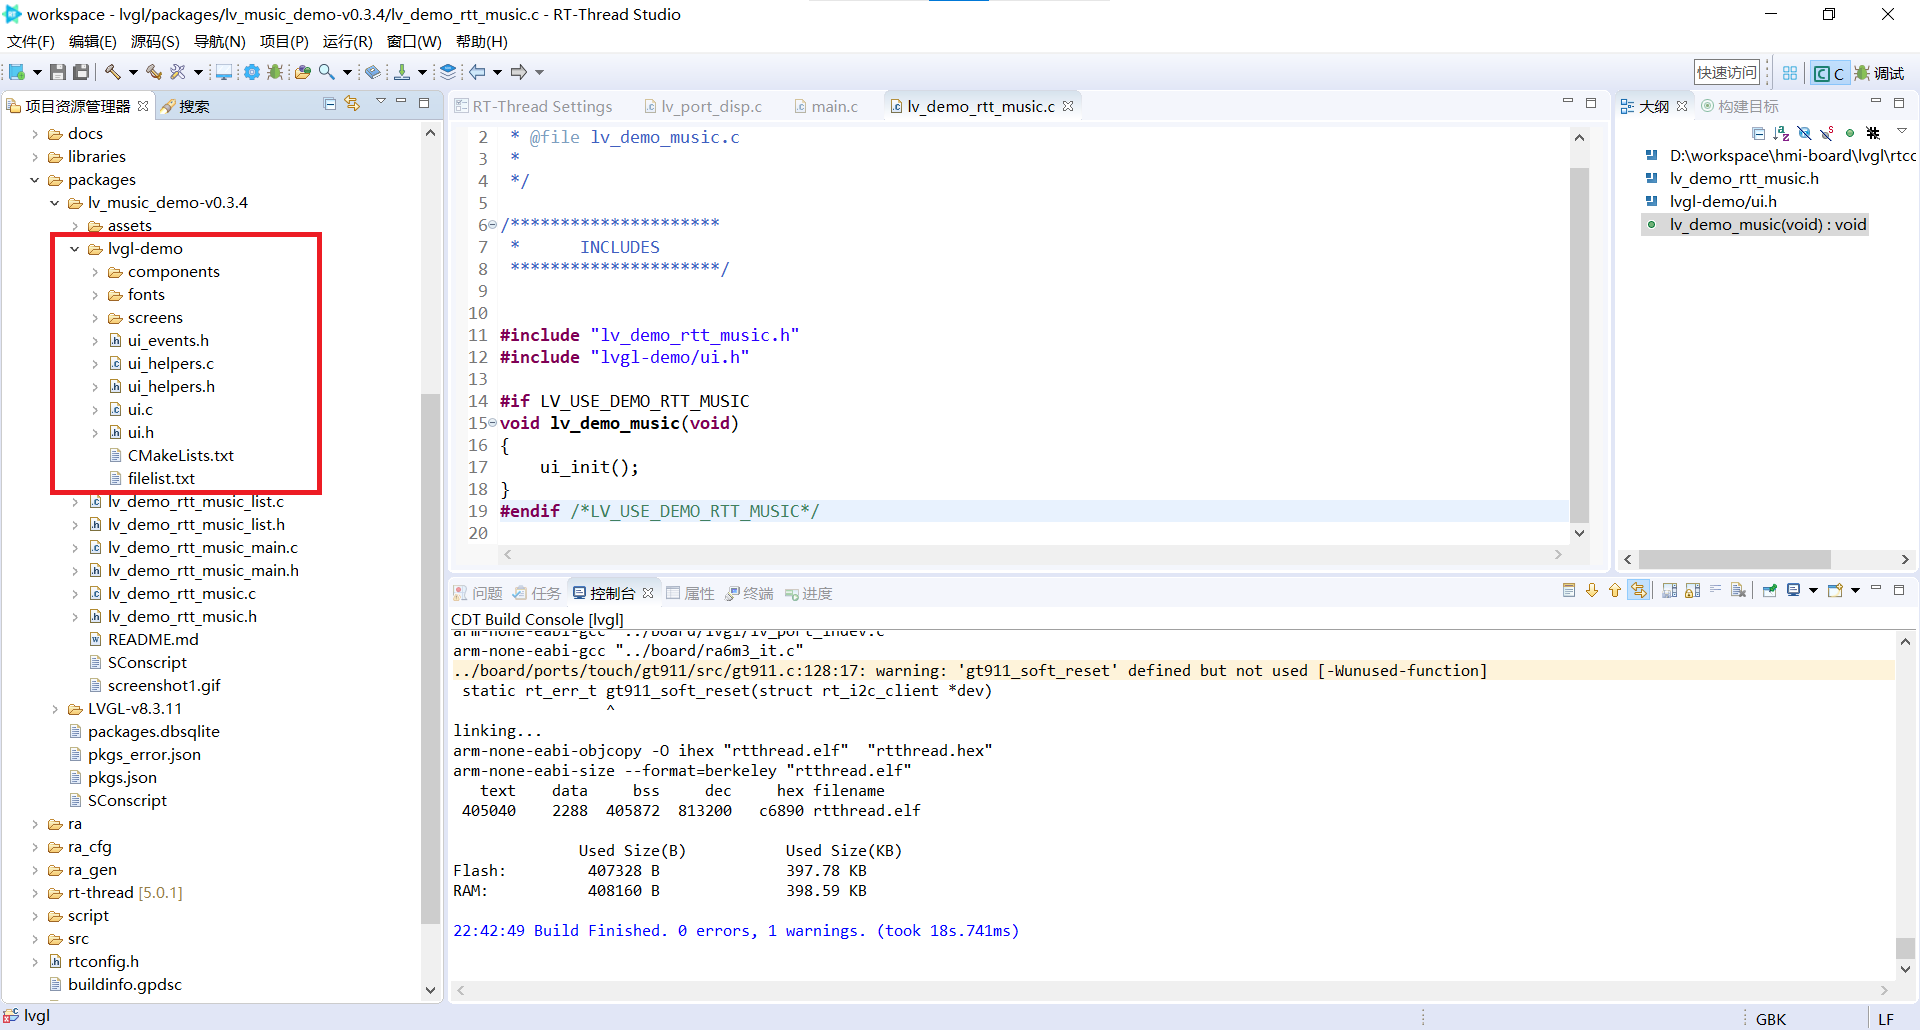
Task: Open the 项目(P) menu
Action: coord(284,42)
